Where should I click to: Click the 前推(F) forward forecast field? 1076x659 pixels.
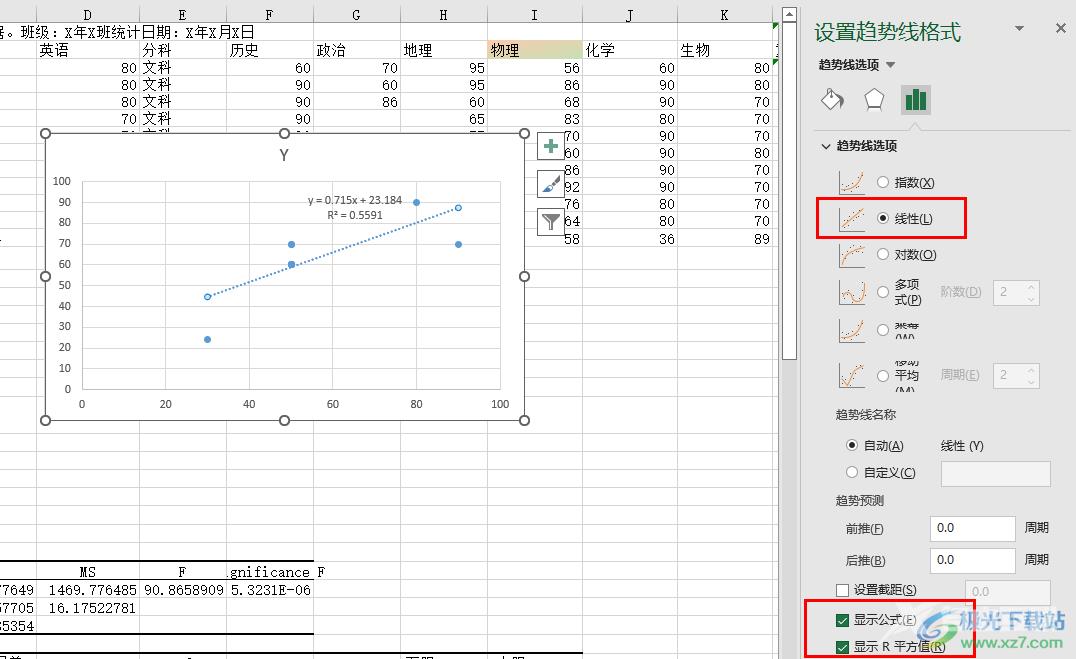coord(972,529)
